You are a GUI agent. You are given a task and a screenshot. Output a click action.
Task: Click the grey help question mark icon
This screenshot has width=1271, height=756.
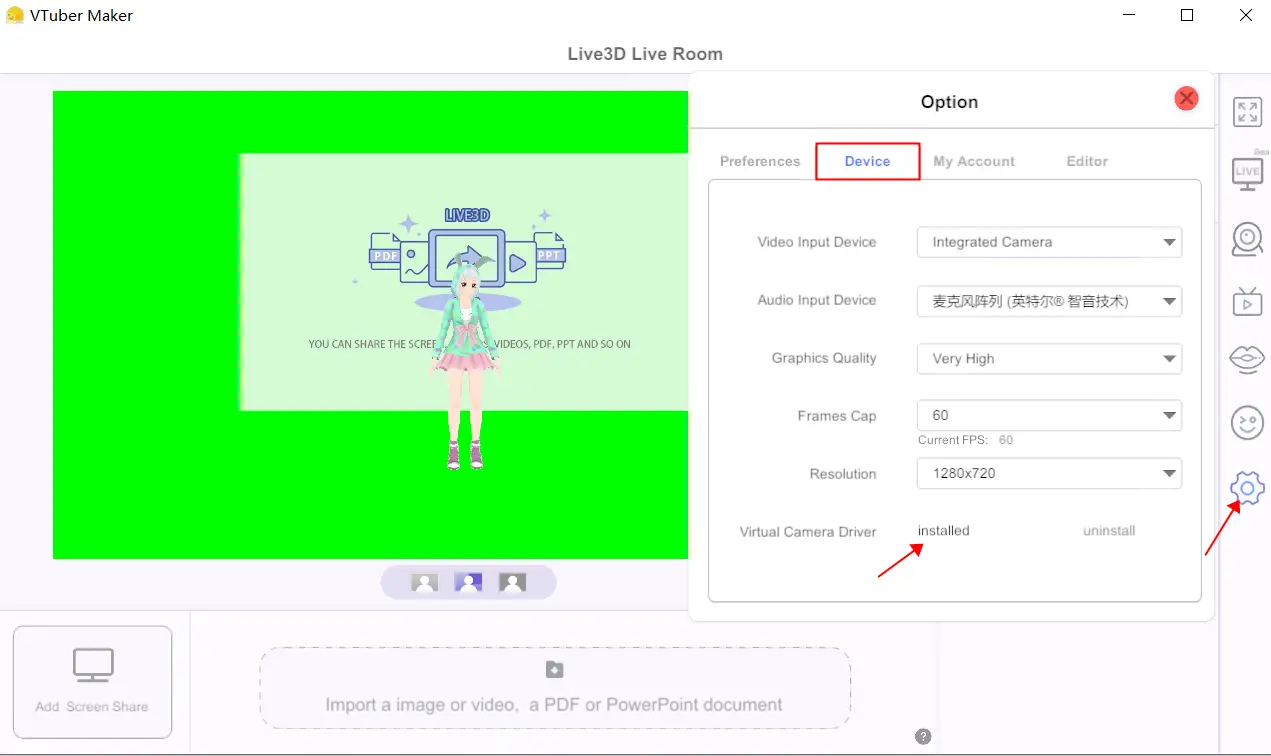[x=923, y=737]
